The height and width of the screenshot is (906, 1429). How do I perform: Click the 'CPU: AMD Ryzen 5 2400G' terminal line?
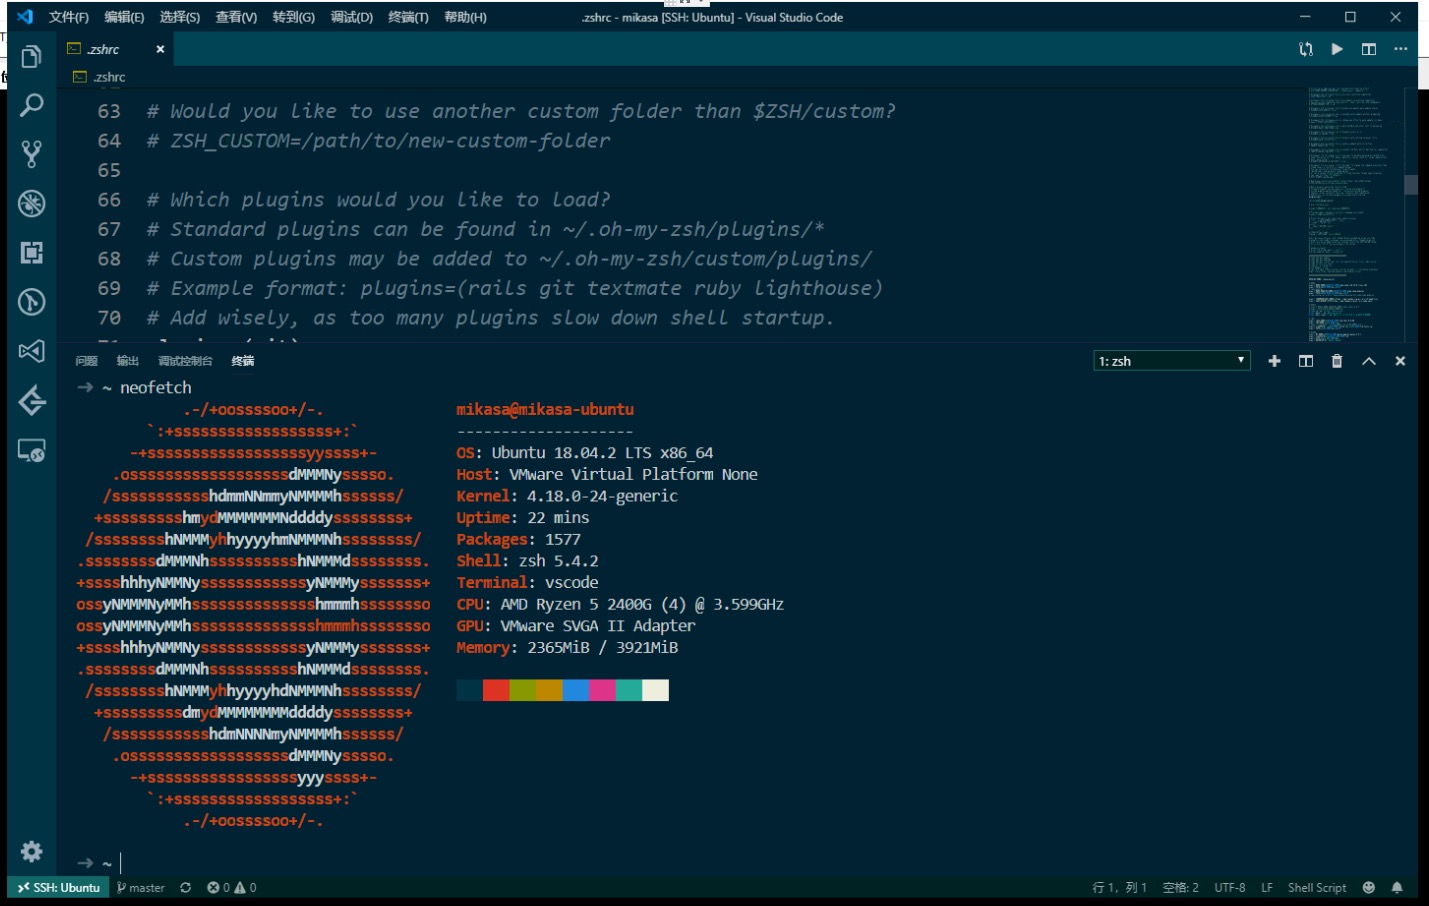tap(620, 604)
